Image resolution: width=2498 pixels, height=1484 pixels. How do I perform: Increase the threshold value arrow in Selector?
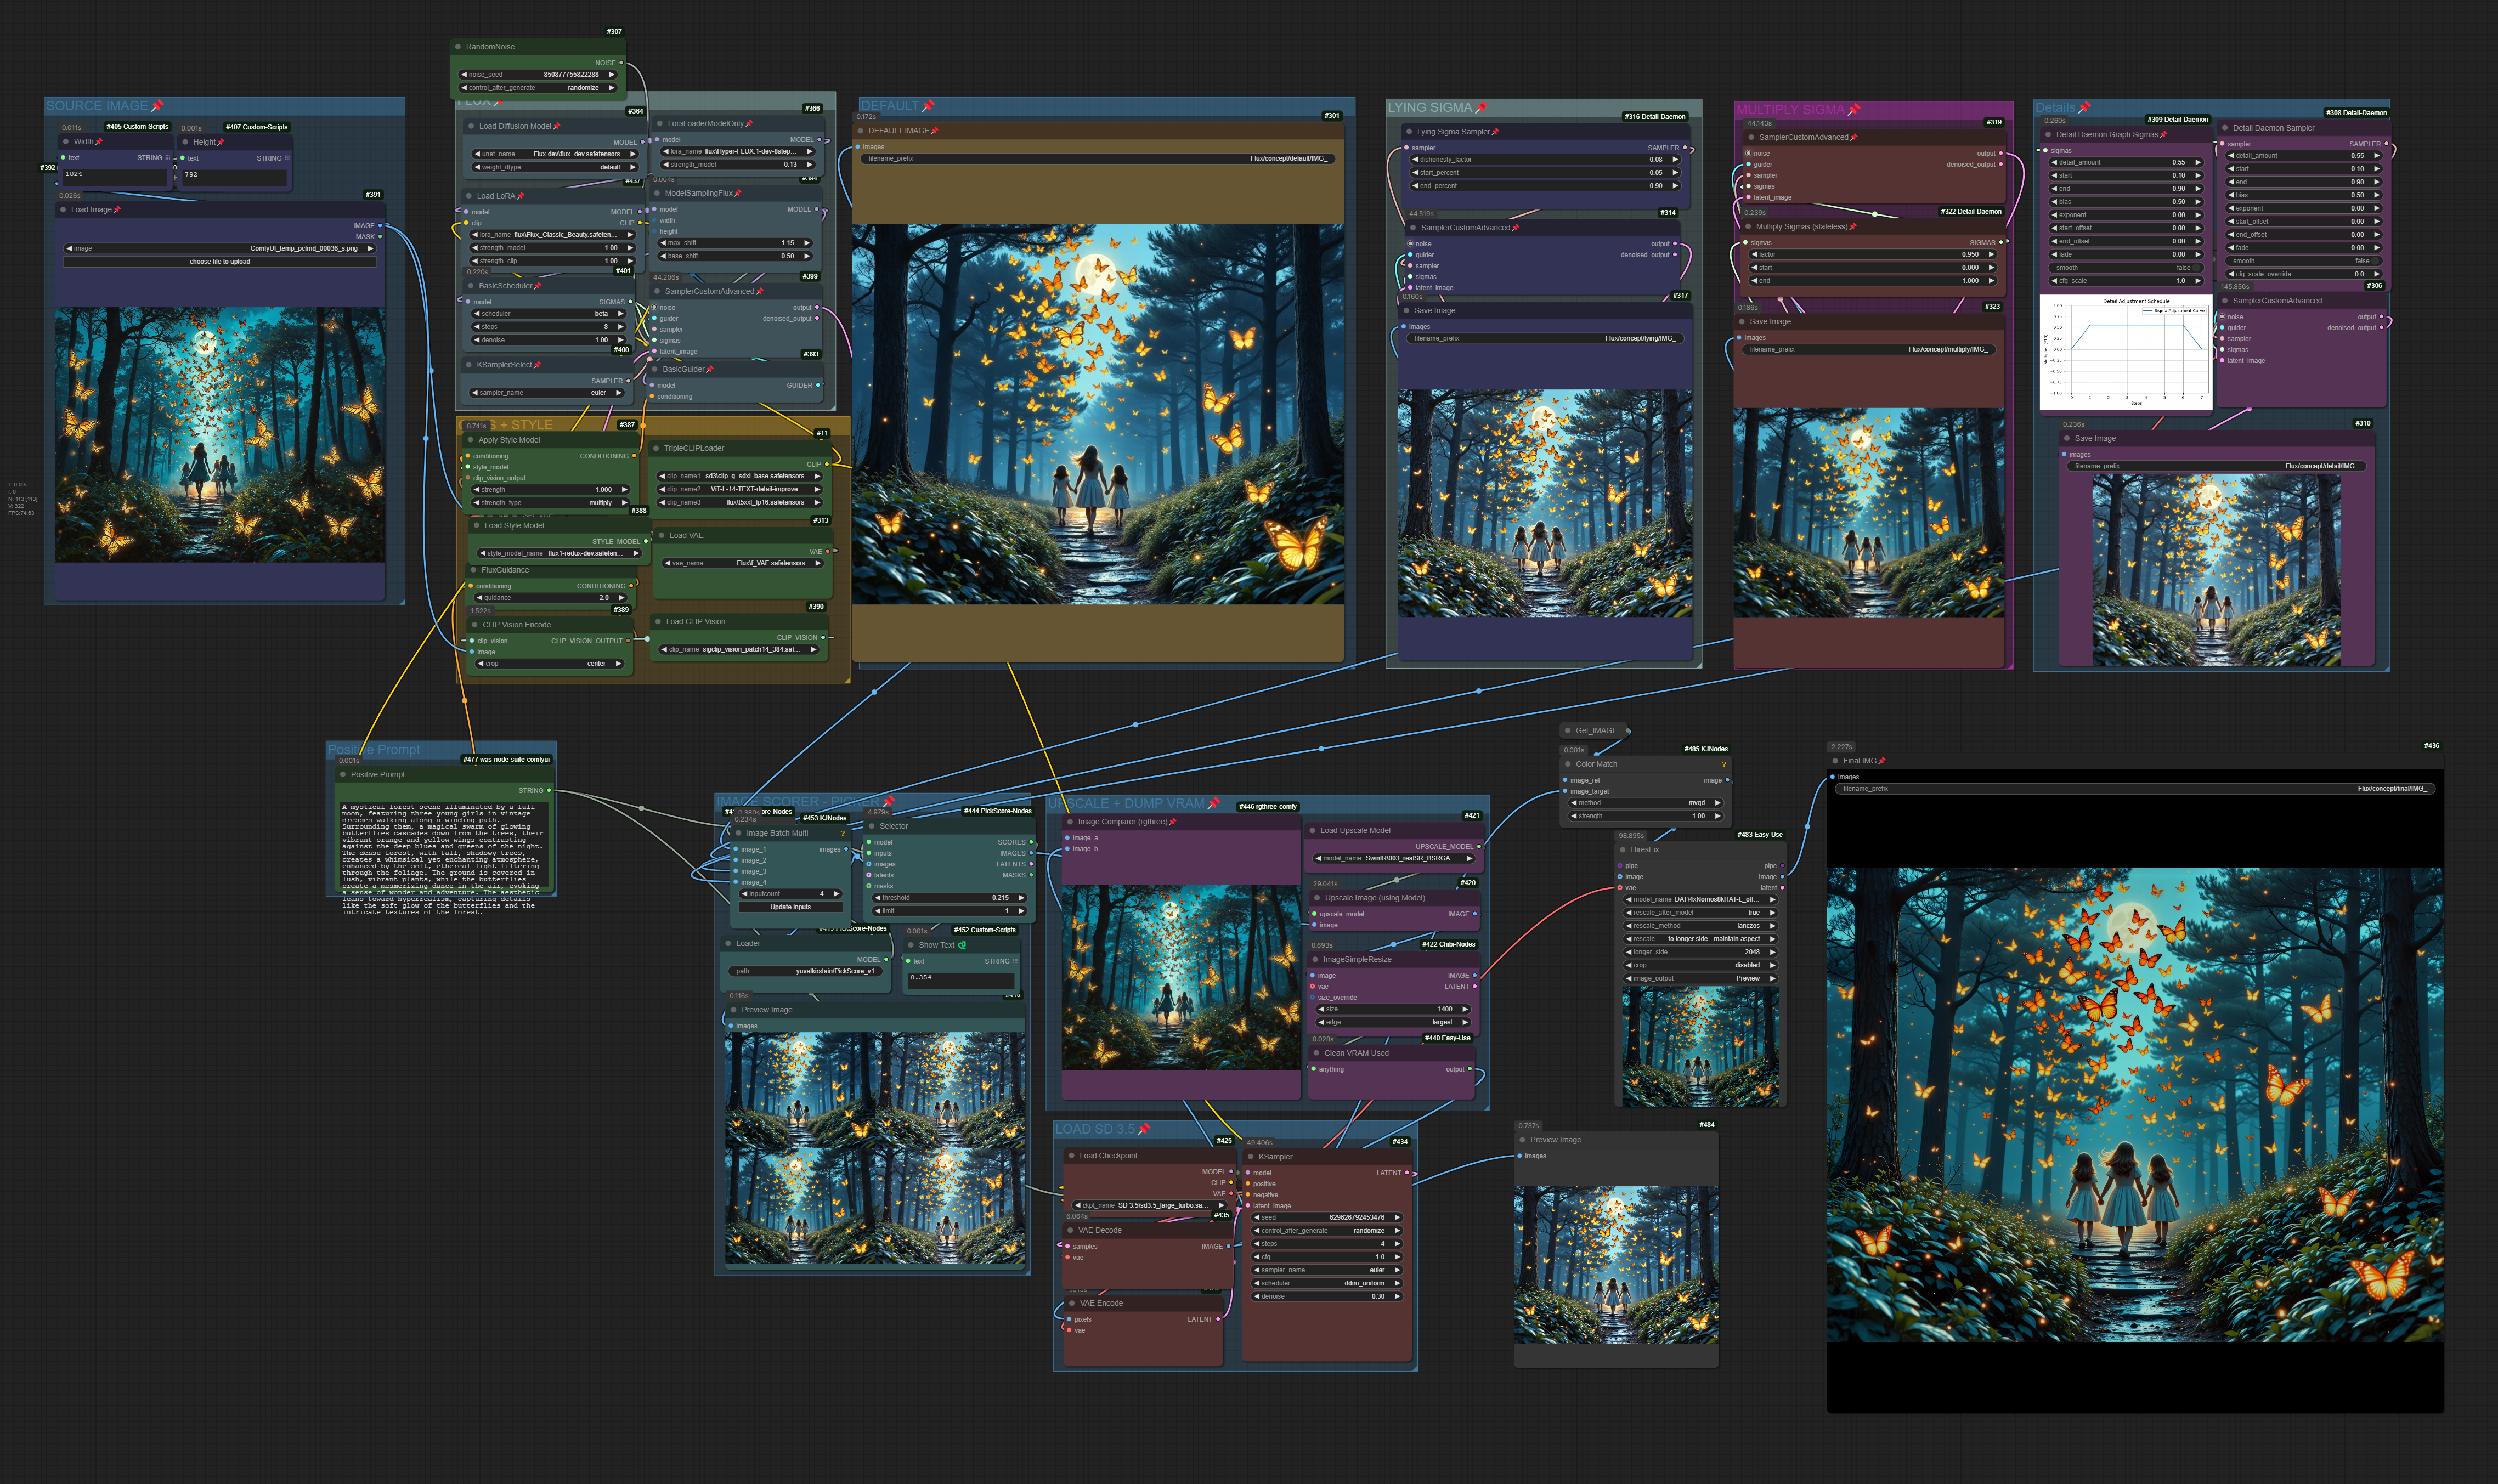[1021, 898]
